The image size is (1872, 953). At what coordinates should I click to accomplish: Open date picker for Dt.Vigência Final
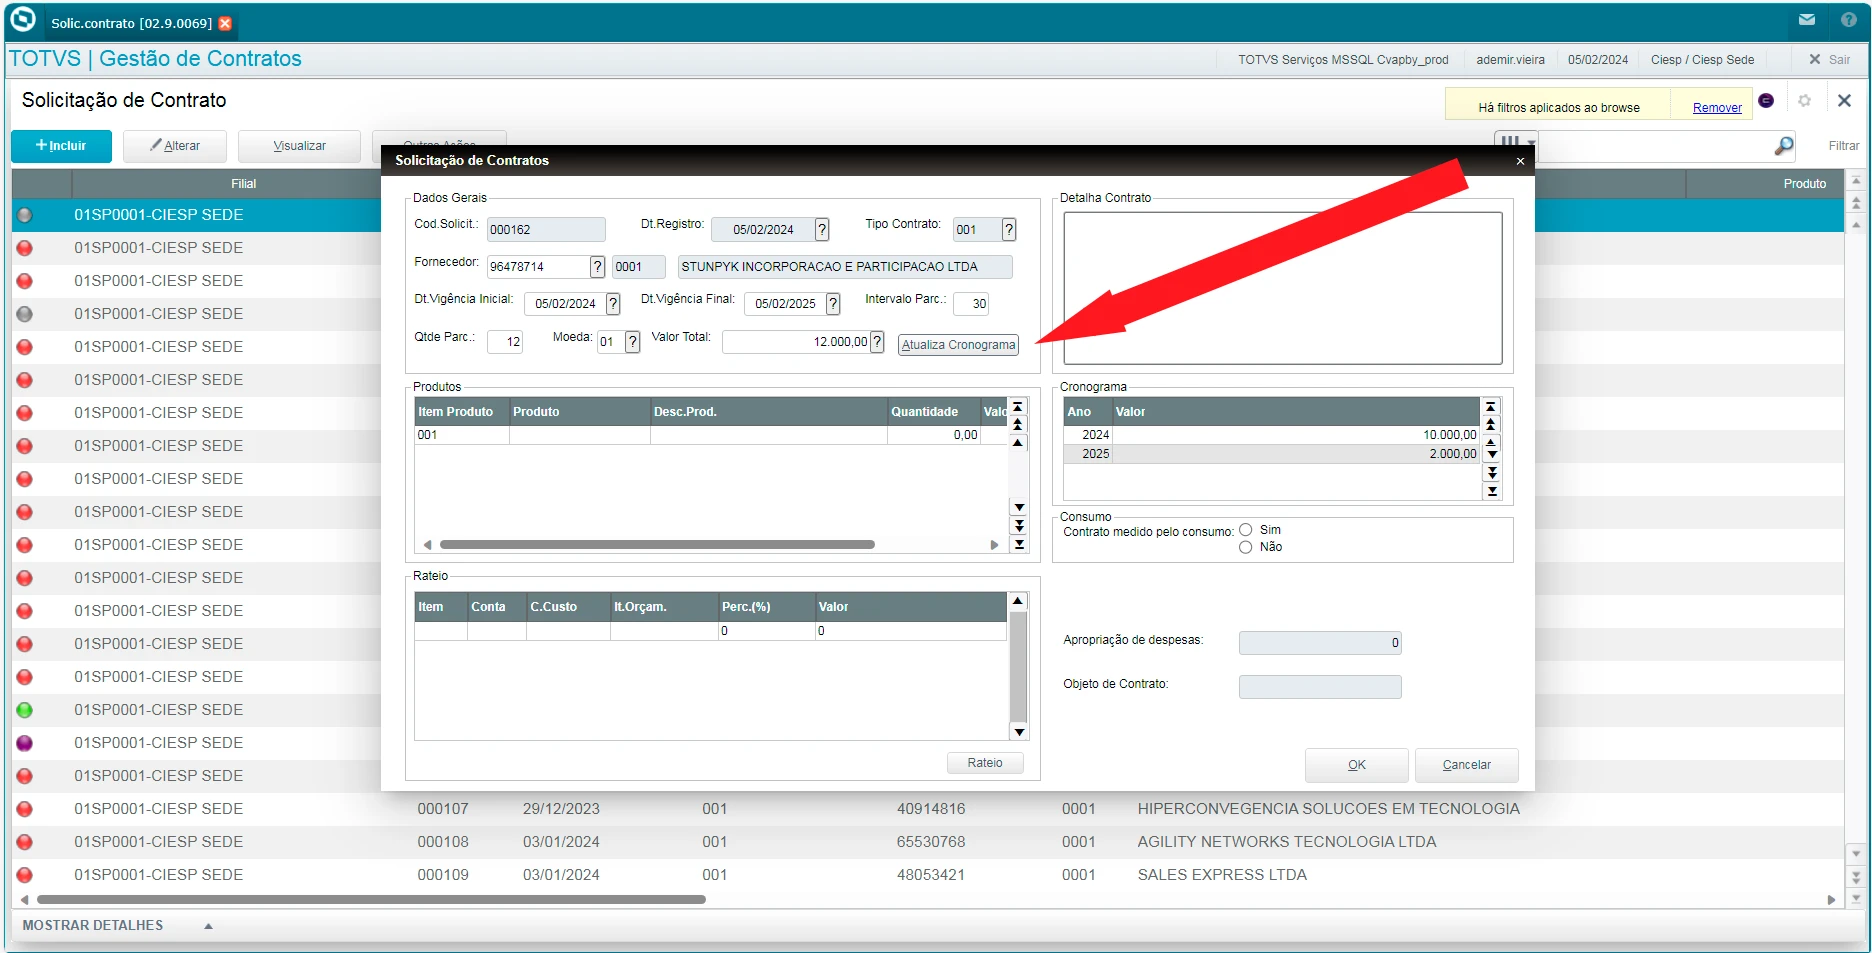point(833,304)
